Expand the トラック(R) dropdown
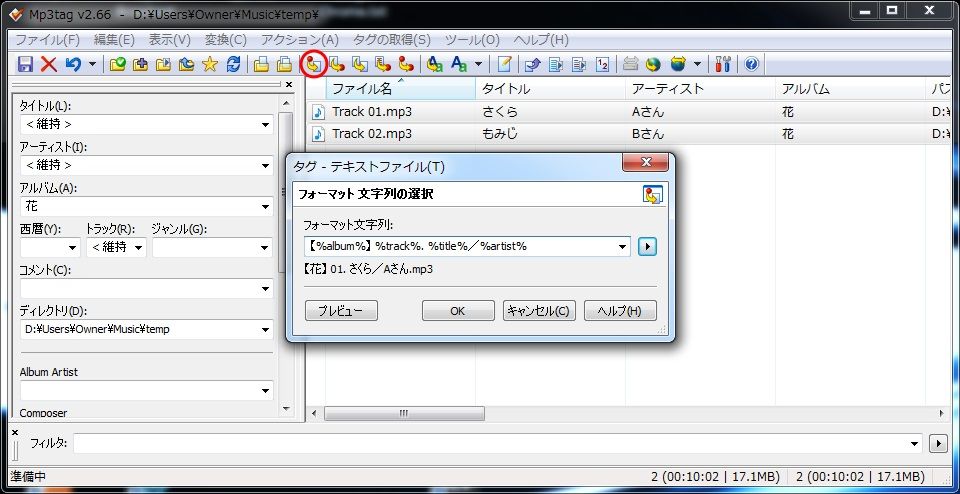Viewport: 960px width, 494px height. tap(139, 247)
